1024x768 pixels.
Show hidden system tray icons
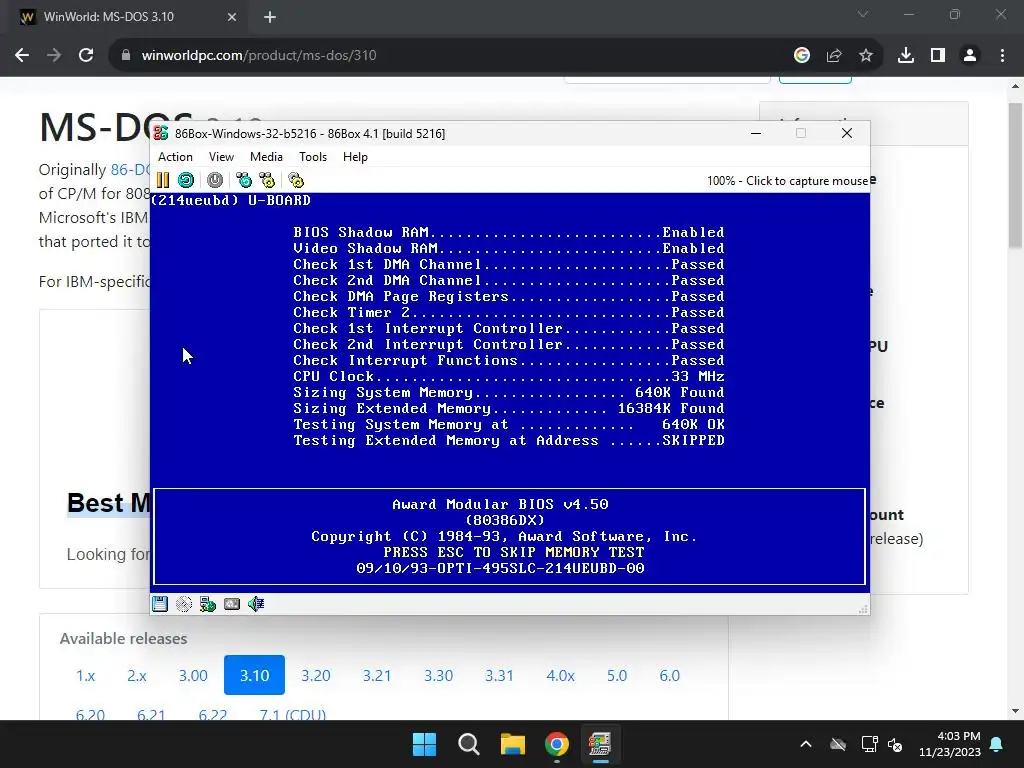(806, 744)
